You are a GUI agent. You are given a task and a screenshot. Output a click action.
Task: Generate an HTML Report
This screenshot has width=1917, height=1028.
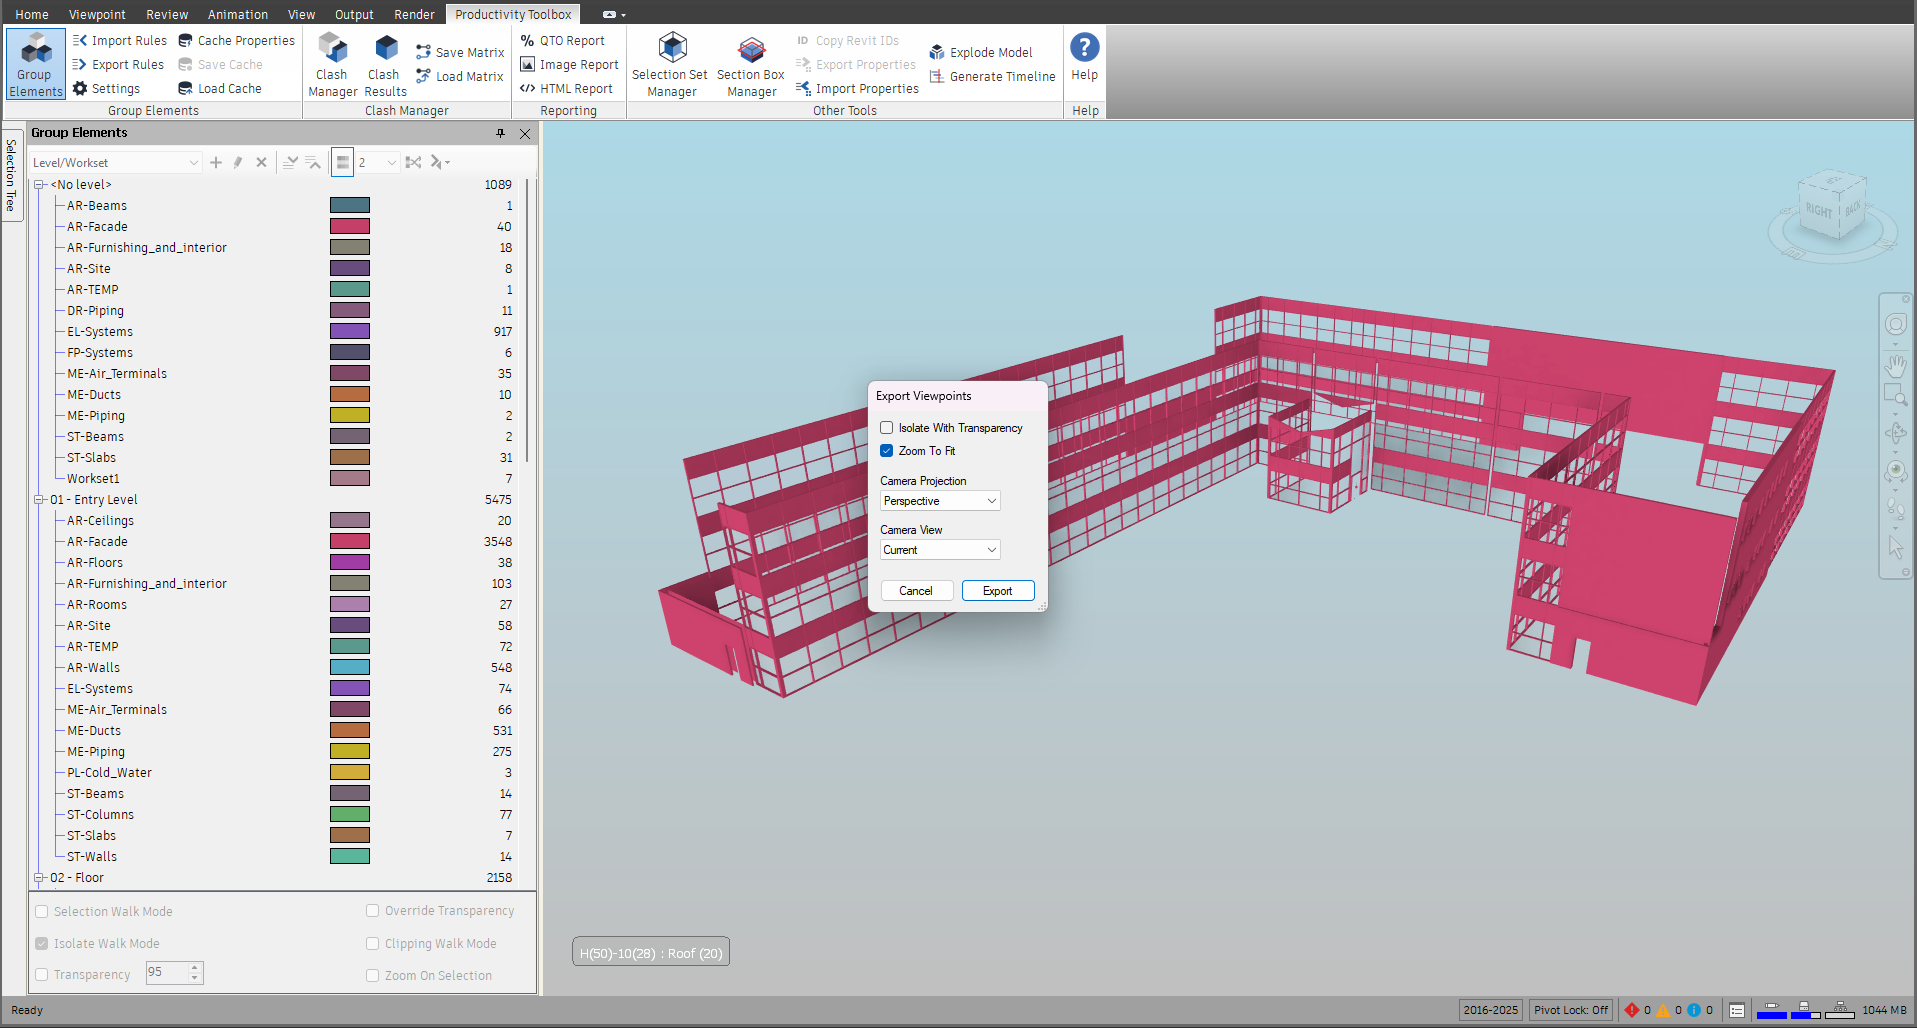567,88
